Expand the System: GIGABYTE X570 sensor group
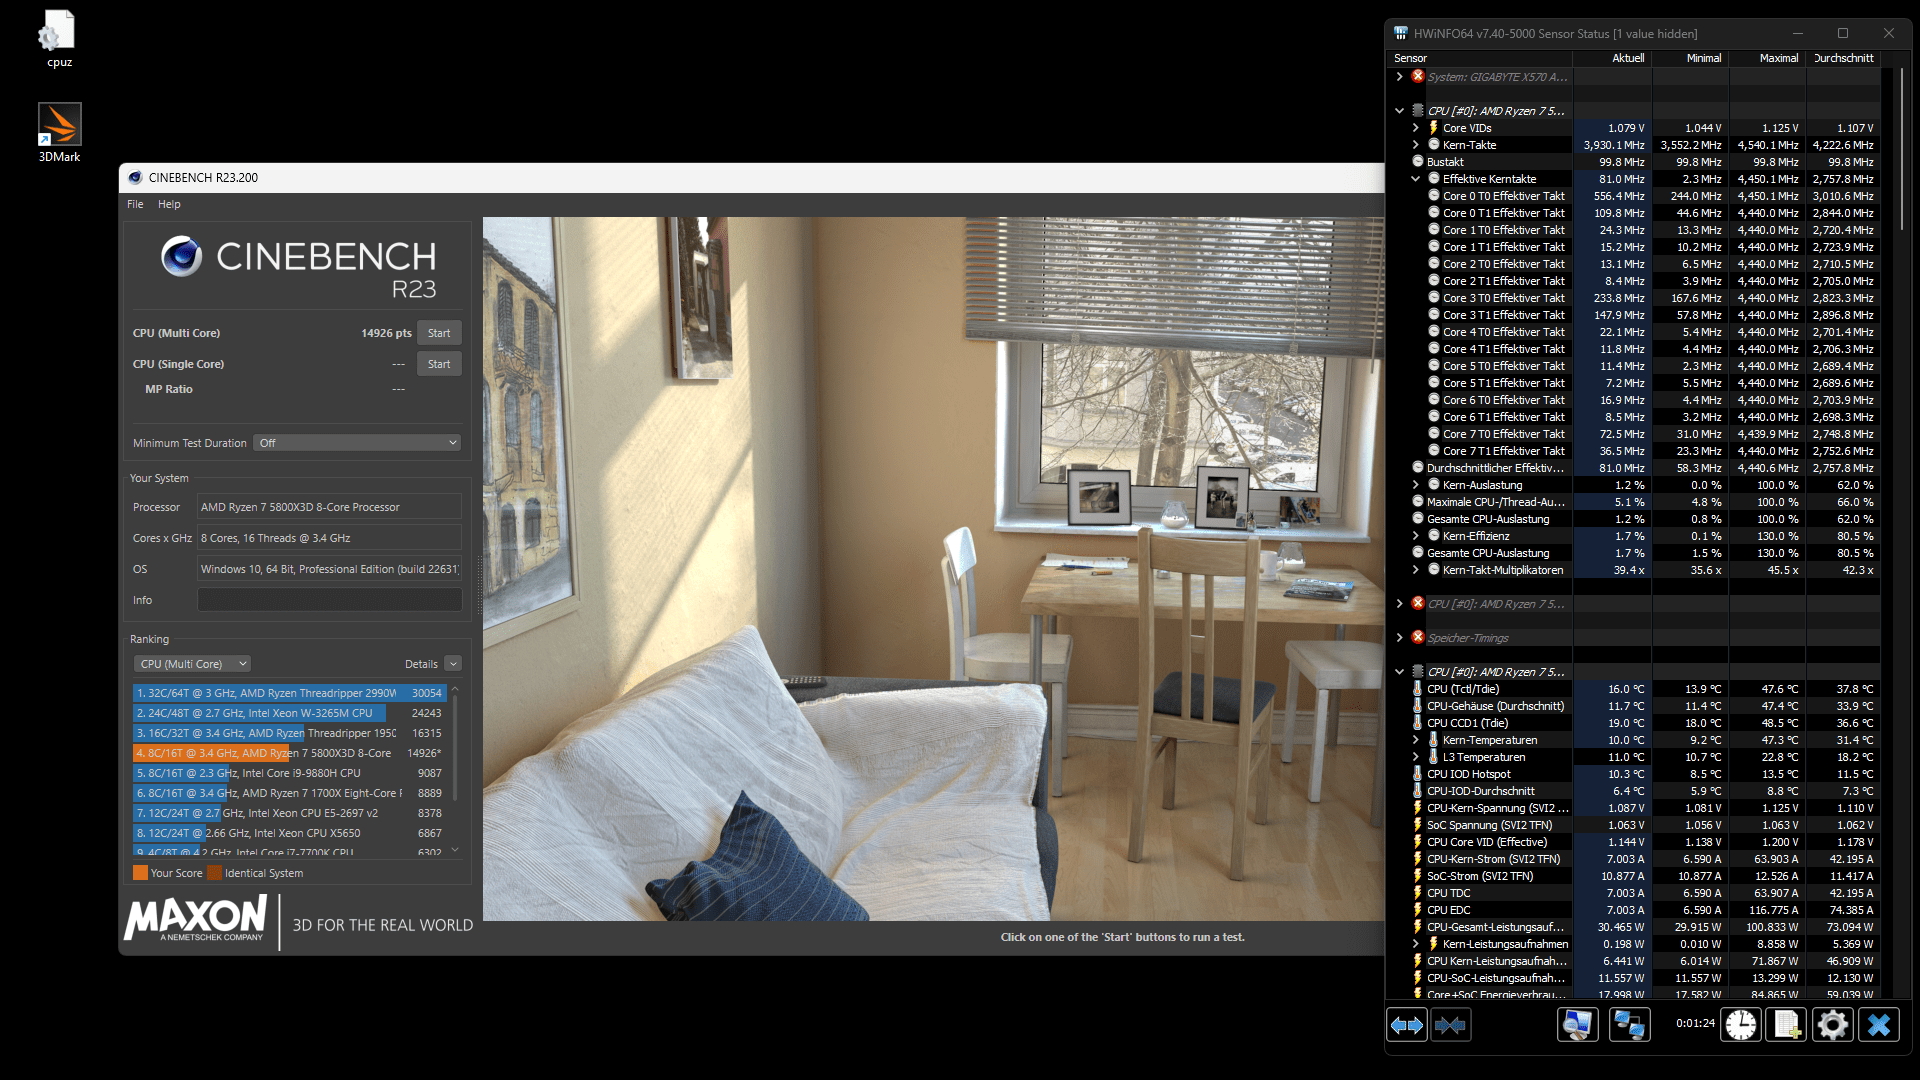The height and width of the screenshot is (1080, 1920). point(1399,76)
